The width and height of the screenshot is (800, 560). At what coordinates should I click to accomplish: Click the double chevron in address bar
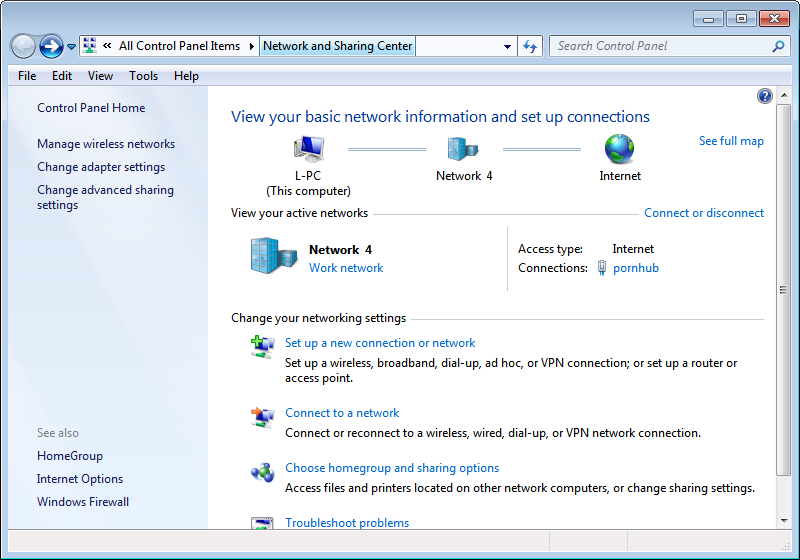(x=107, y=46)
